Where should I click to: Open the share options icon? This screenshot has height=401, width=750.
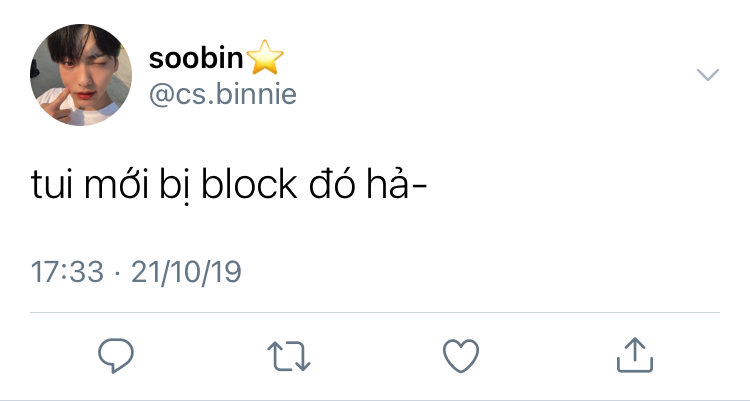point(634,355)
